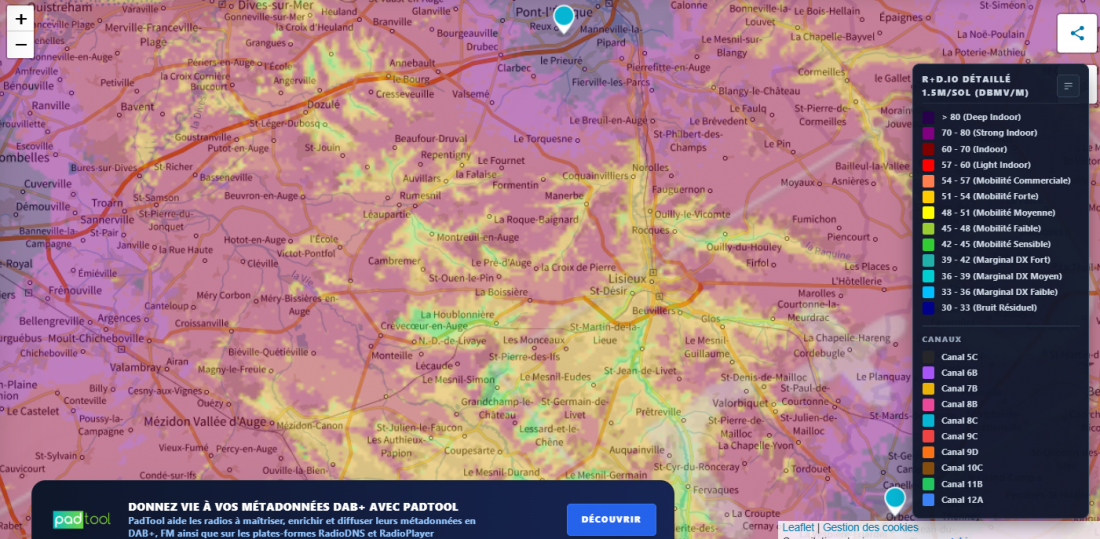Viewport: 1100px width, 539px height.
Task: Click the 42 - 45 Mobilité Sensible swatch
Action: point(928,244)
